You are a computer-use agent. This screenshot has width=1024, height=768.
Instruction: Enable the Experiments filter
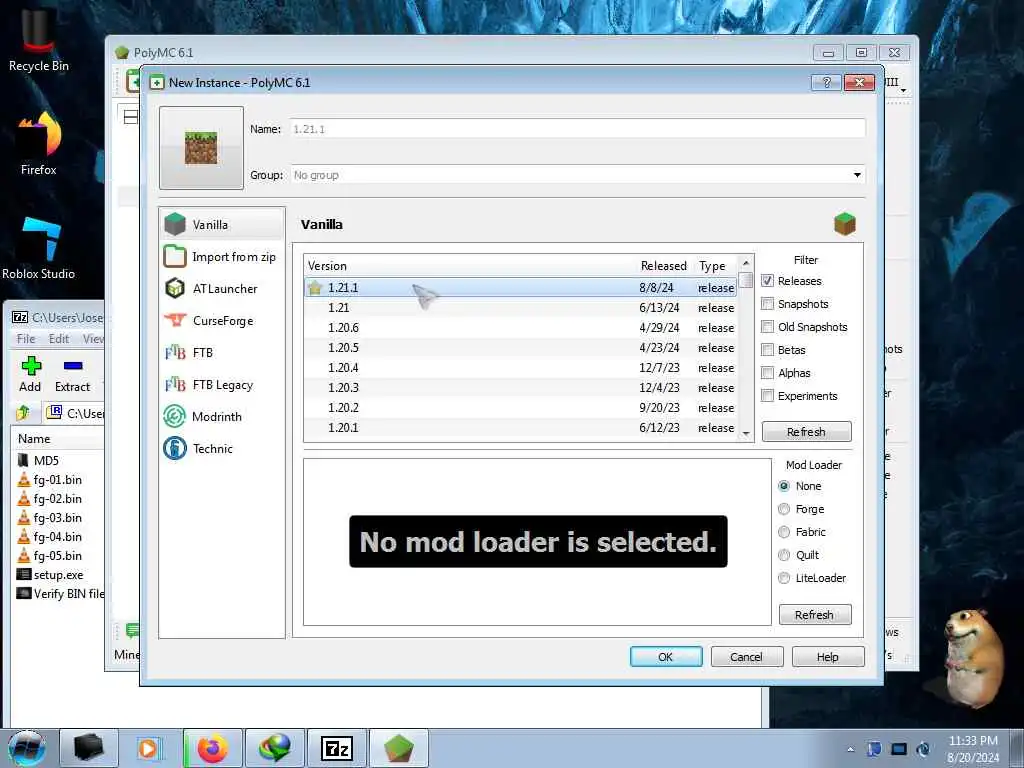767,396
